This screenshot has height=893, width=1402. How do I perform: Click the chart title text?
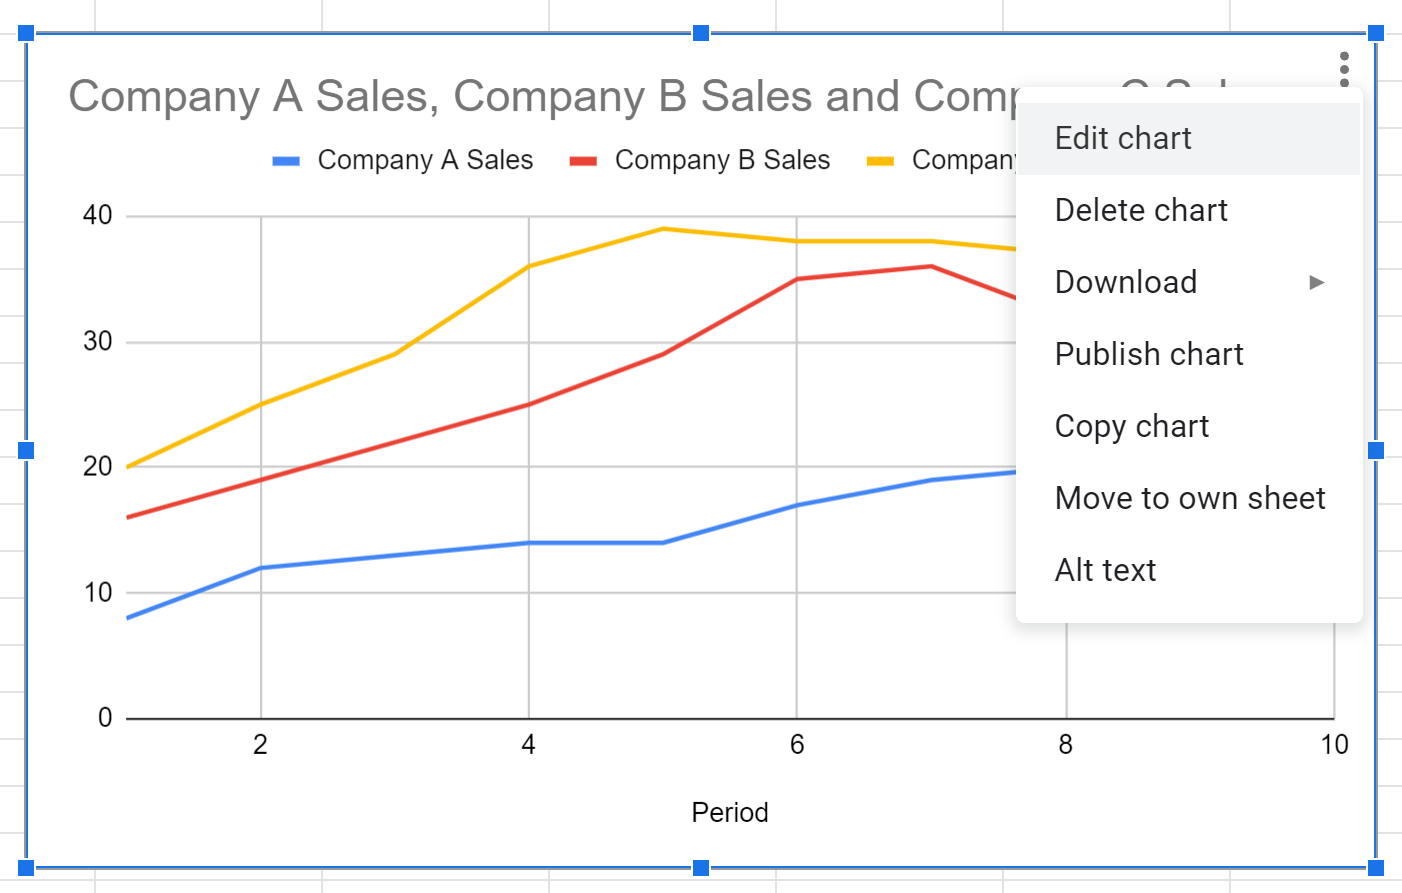pos(540,97)
